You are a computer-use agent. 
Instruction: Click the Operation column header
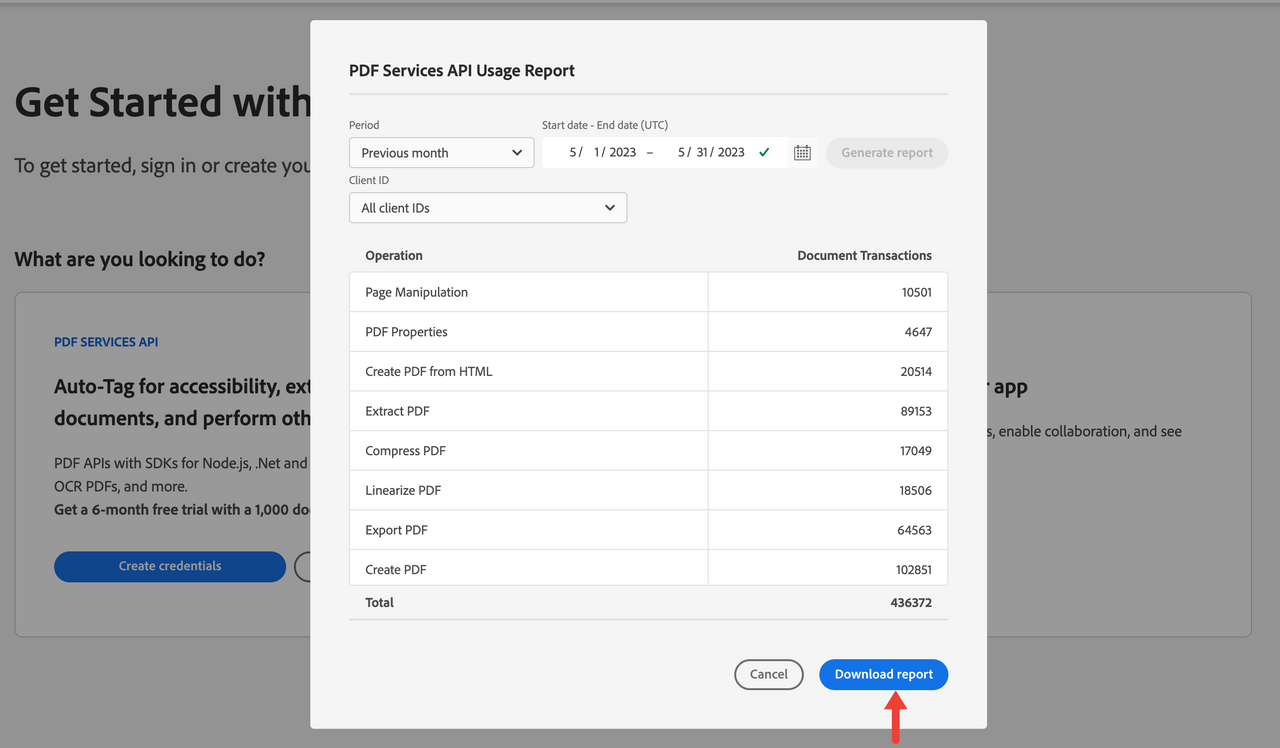coord(394,255)
